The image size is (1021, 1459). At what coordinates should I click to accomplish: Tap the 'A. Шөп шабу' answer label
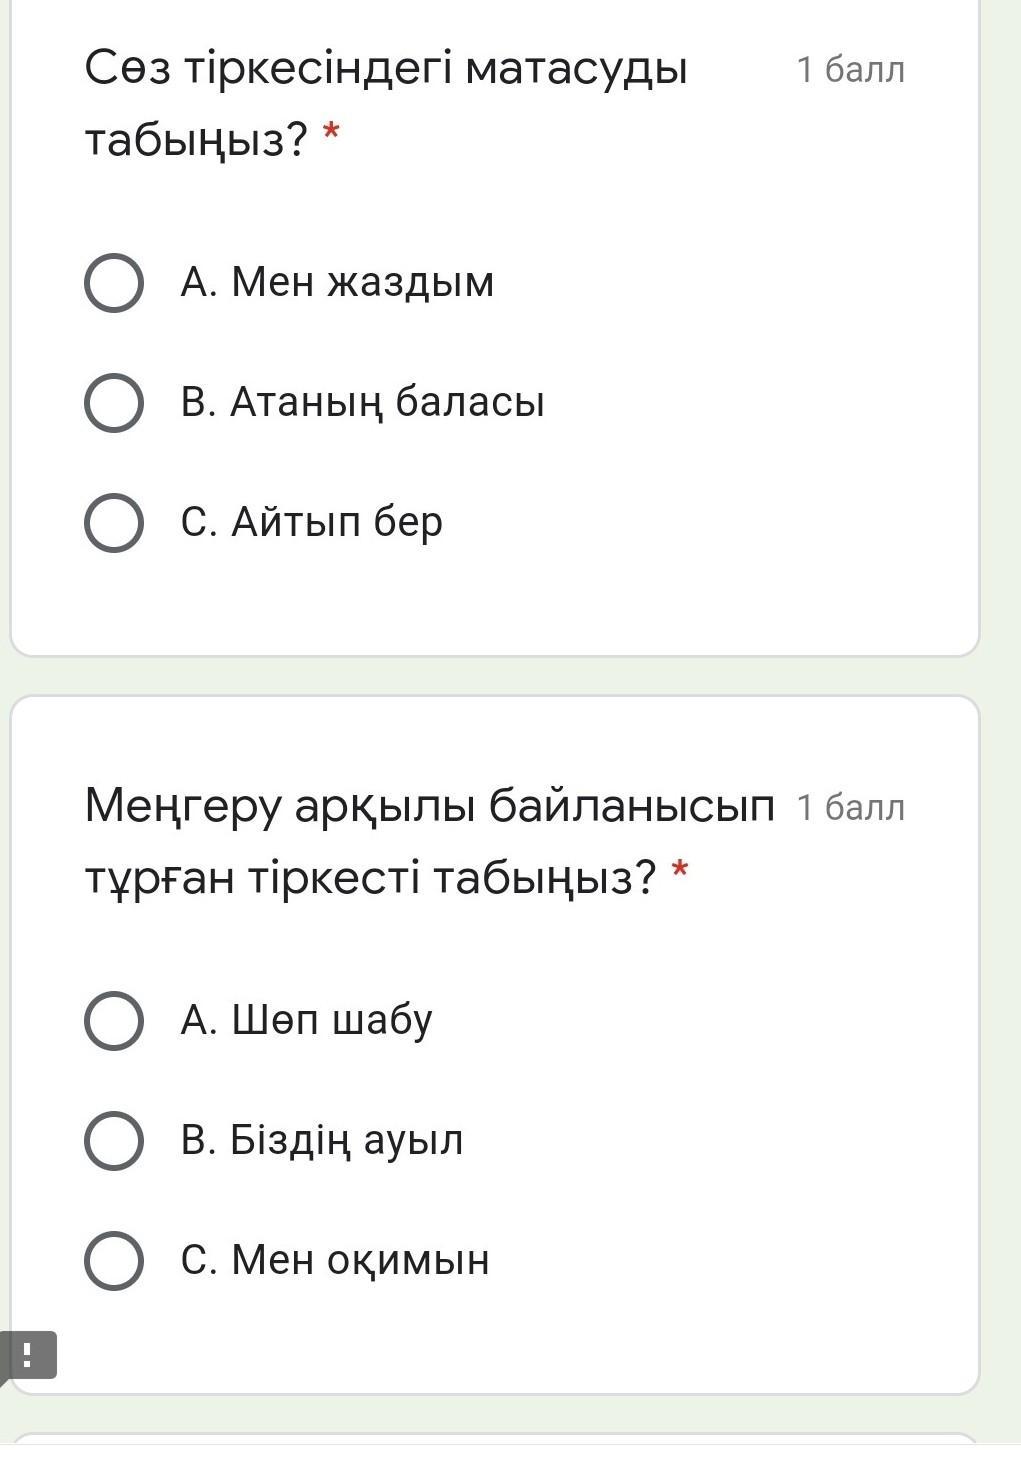[306, 1021]
